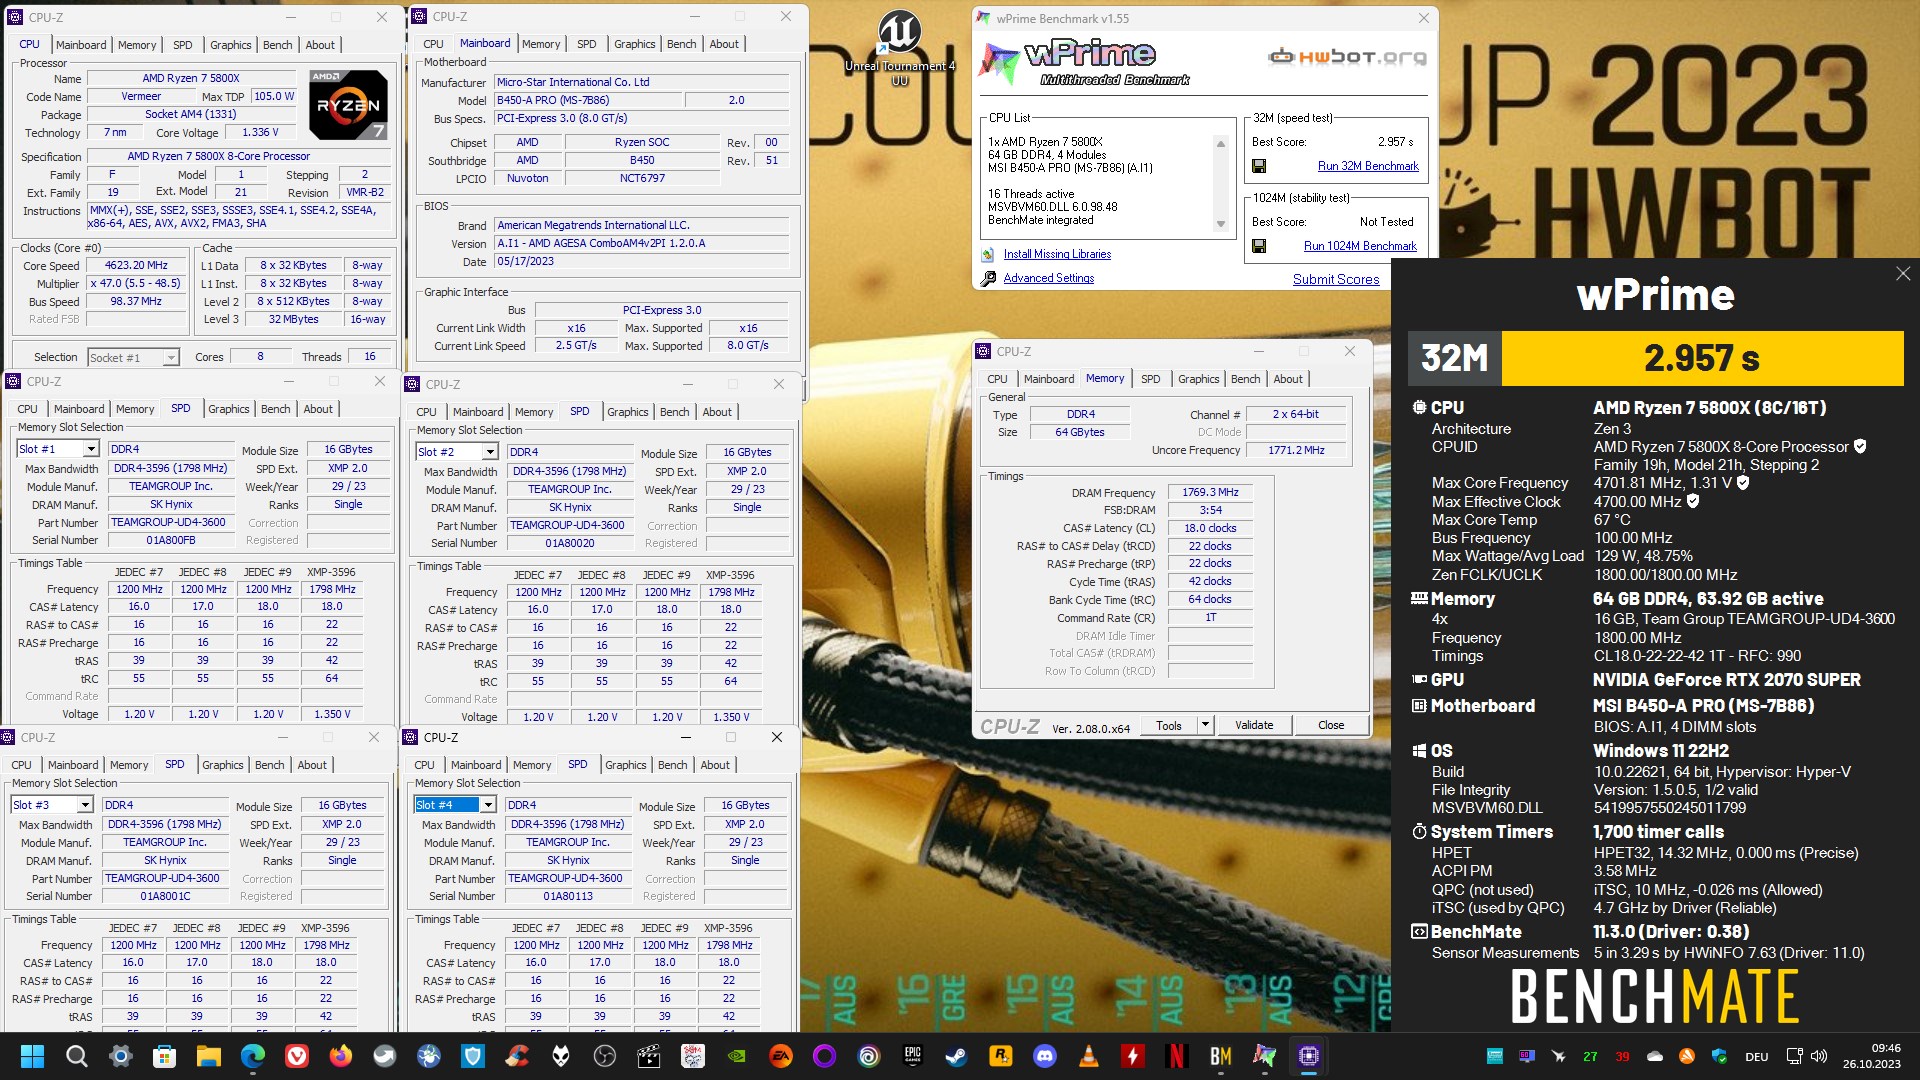This screenshot has height=1080, width=1920.
Task: Click the Windows Start button
Action: coord(32,1056)
